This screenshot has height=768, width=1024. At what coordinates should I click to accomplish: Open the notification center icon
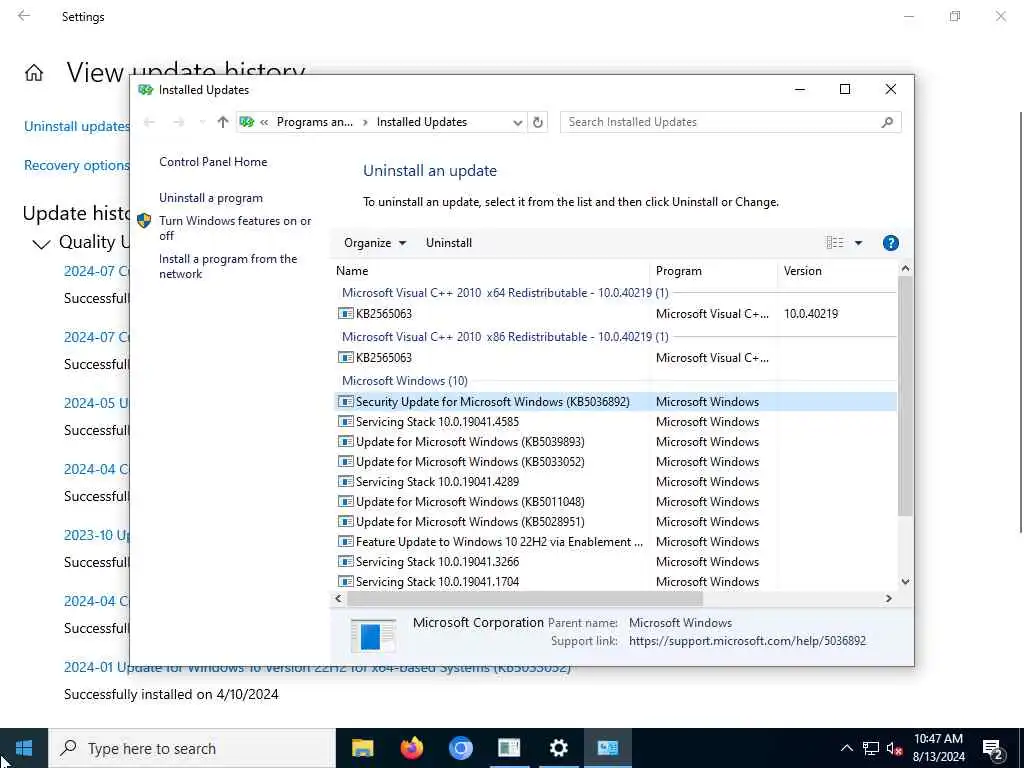(x=993, y=749)
